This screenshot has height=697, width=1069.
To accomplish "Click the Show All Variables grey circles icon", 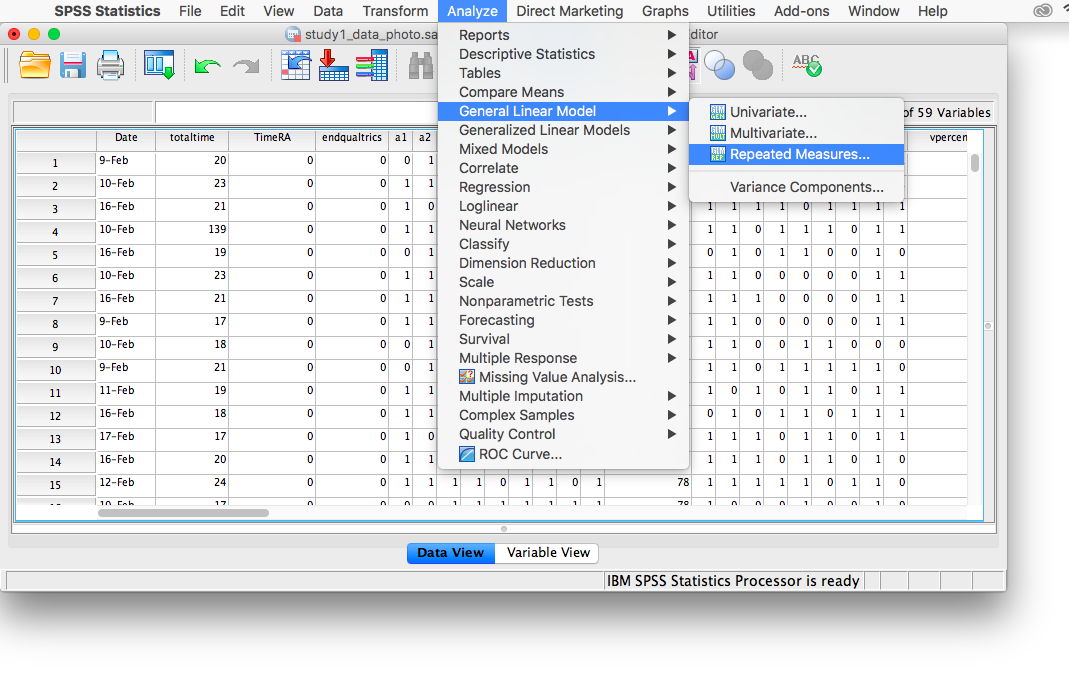I will pos(757,66).
